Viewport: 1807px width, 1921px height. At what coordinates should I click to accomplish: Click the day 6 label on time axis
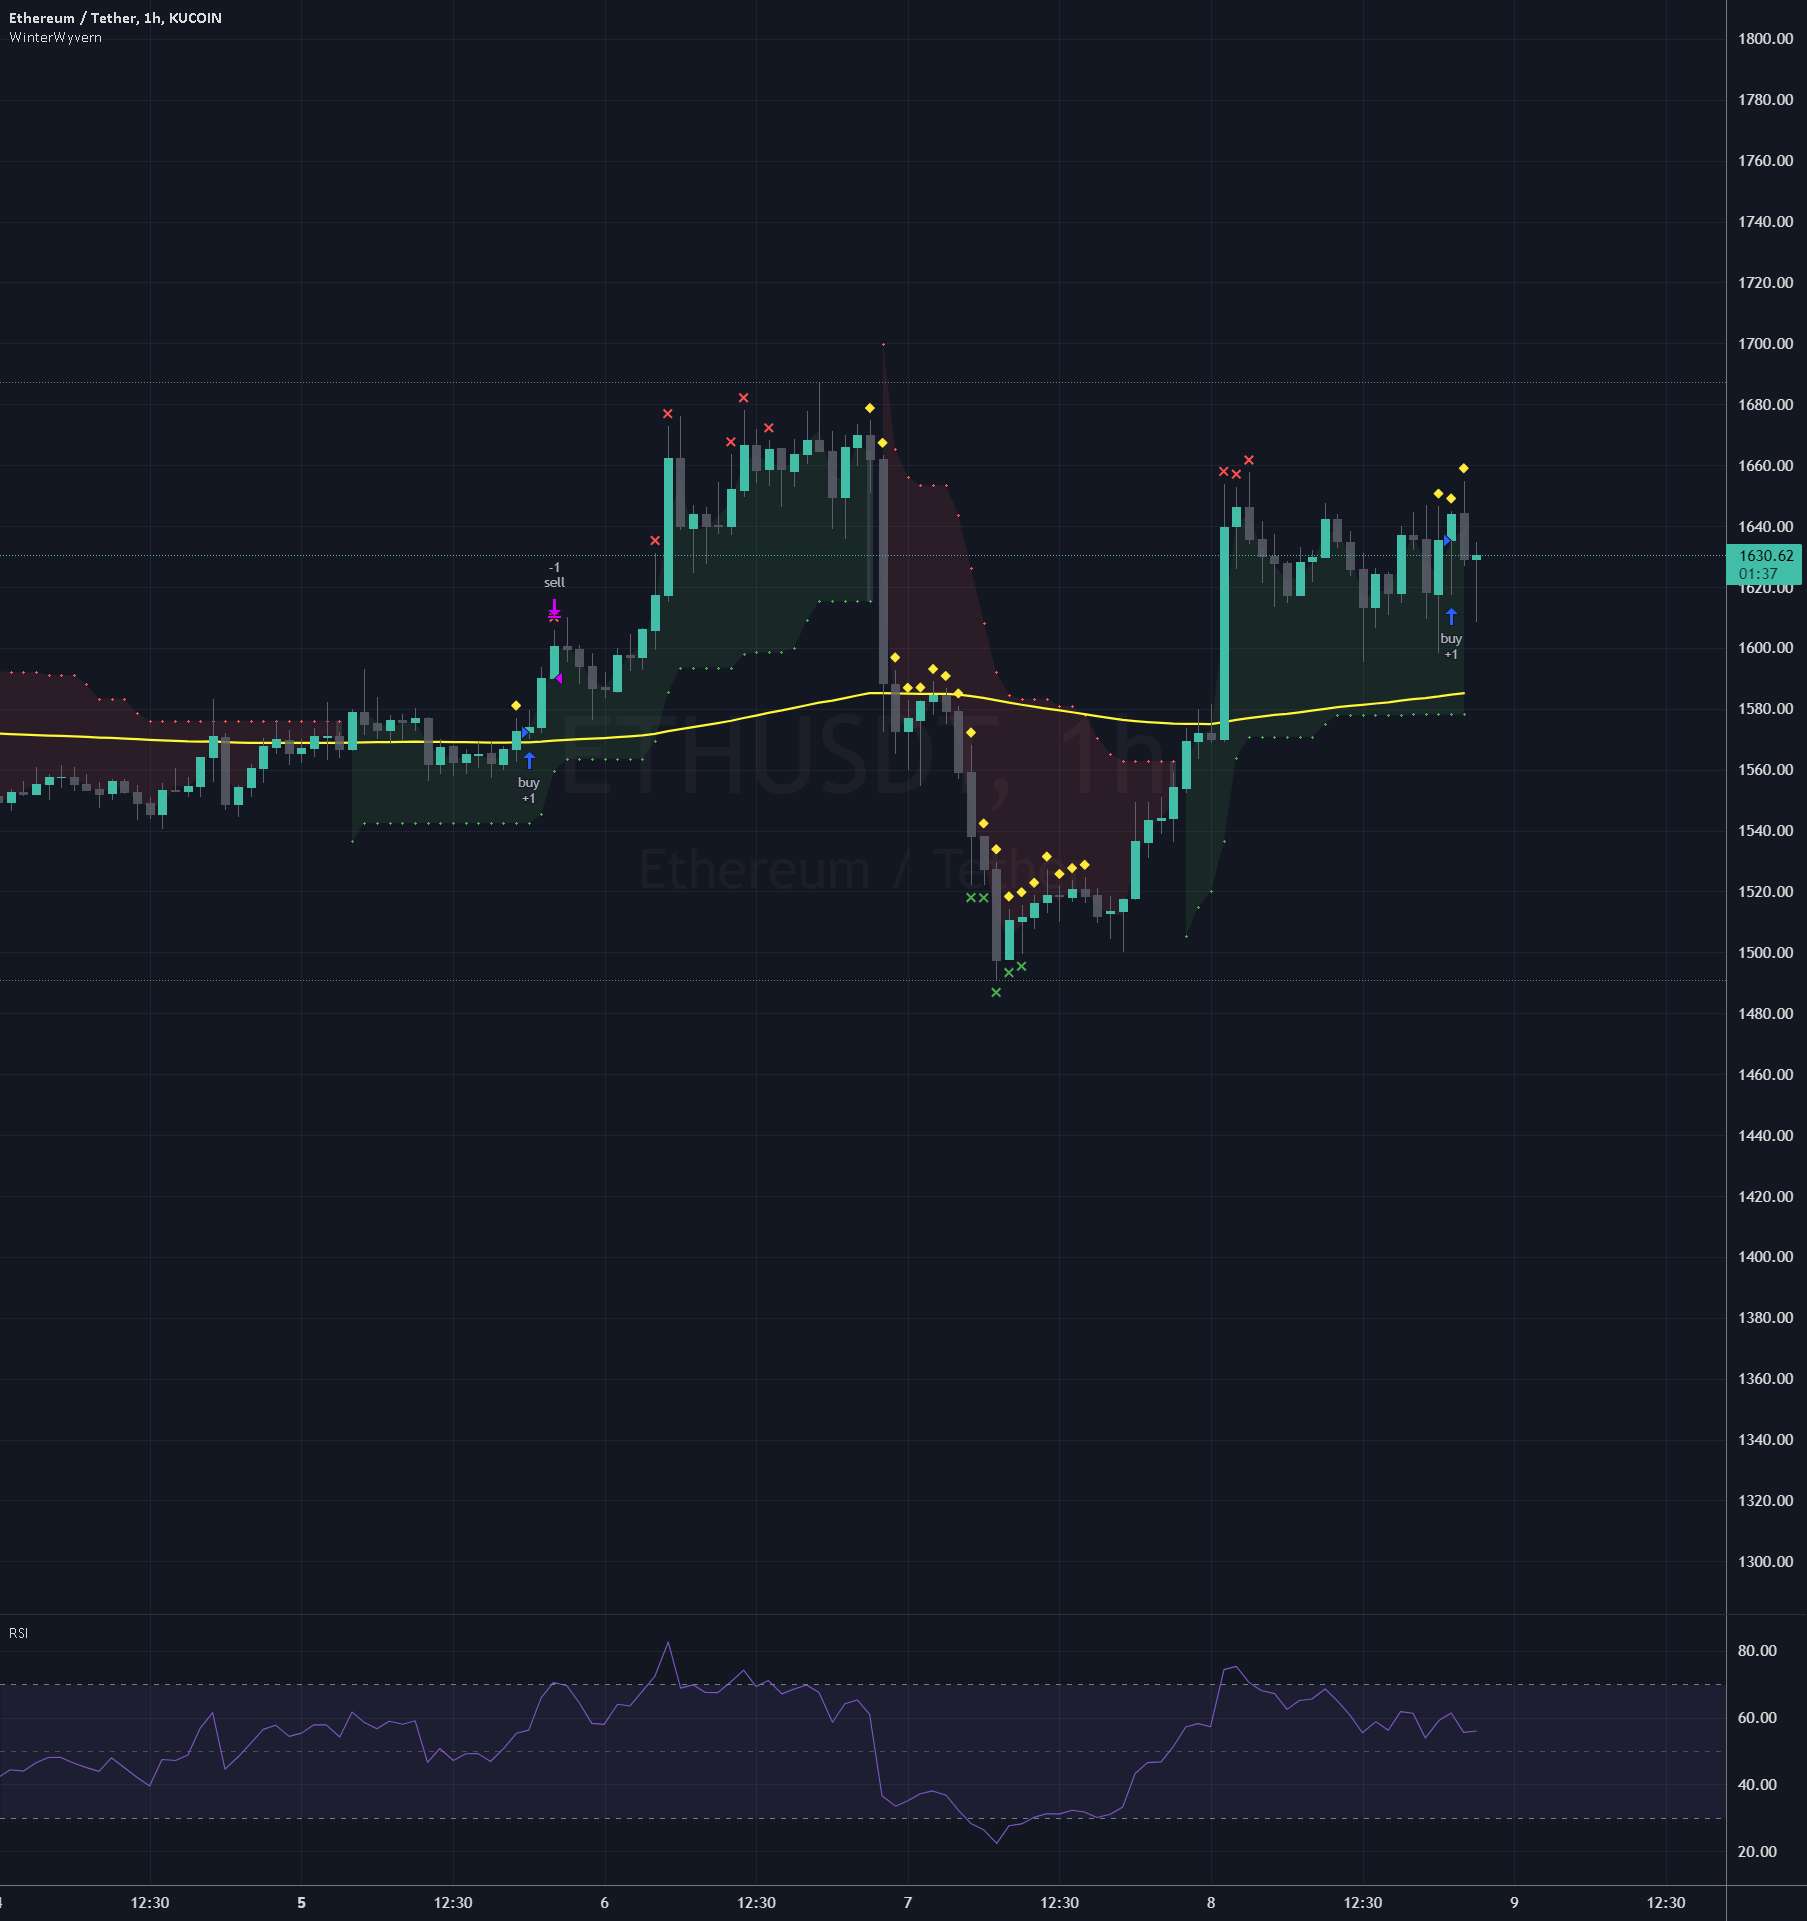604,1903
